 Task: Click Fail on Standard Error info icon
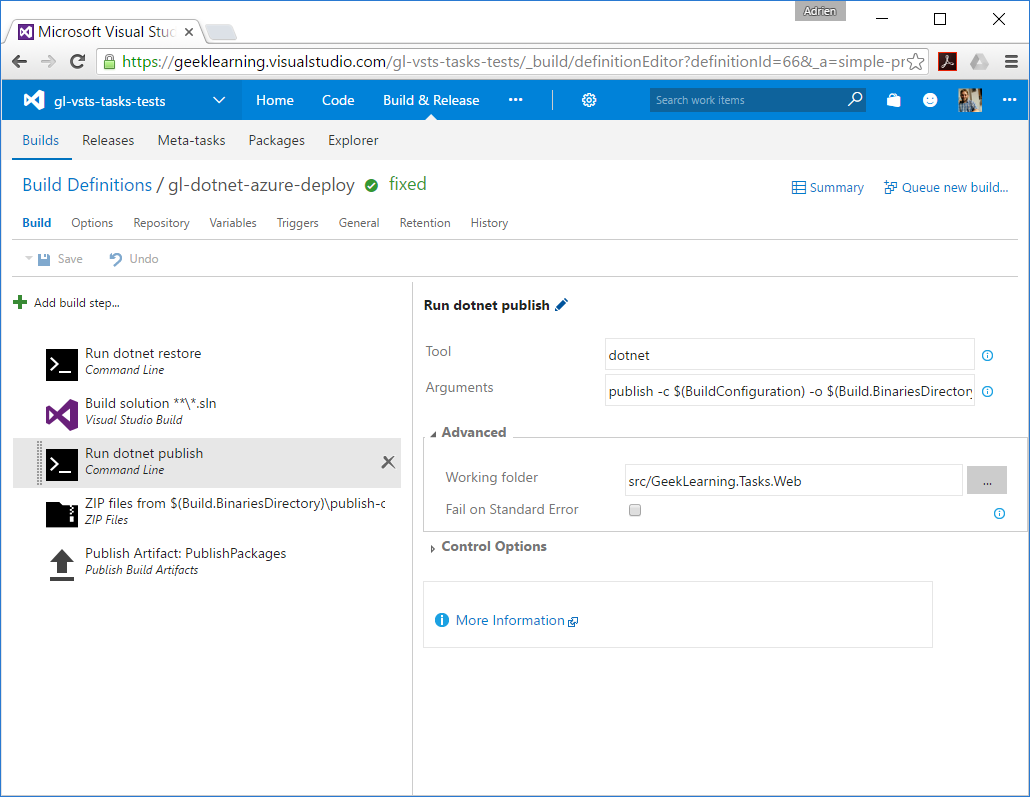coord(999,513)
